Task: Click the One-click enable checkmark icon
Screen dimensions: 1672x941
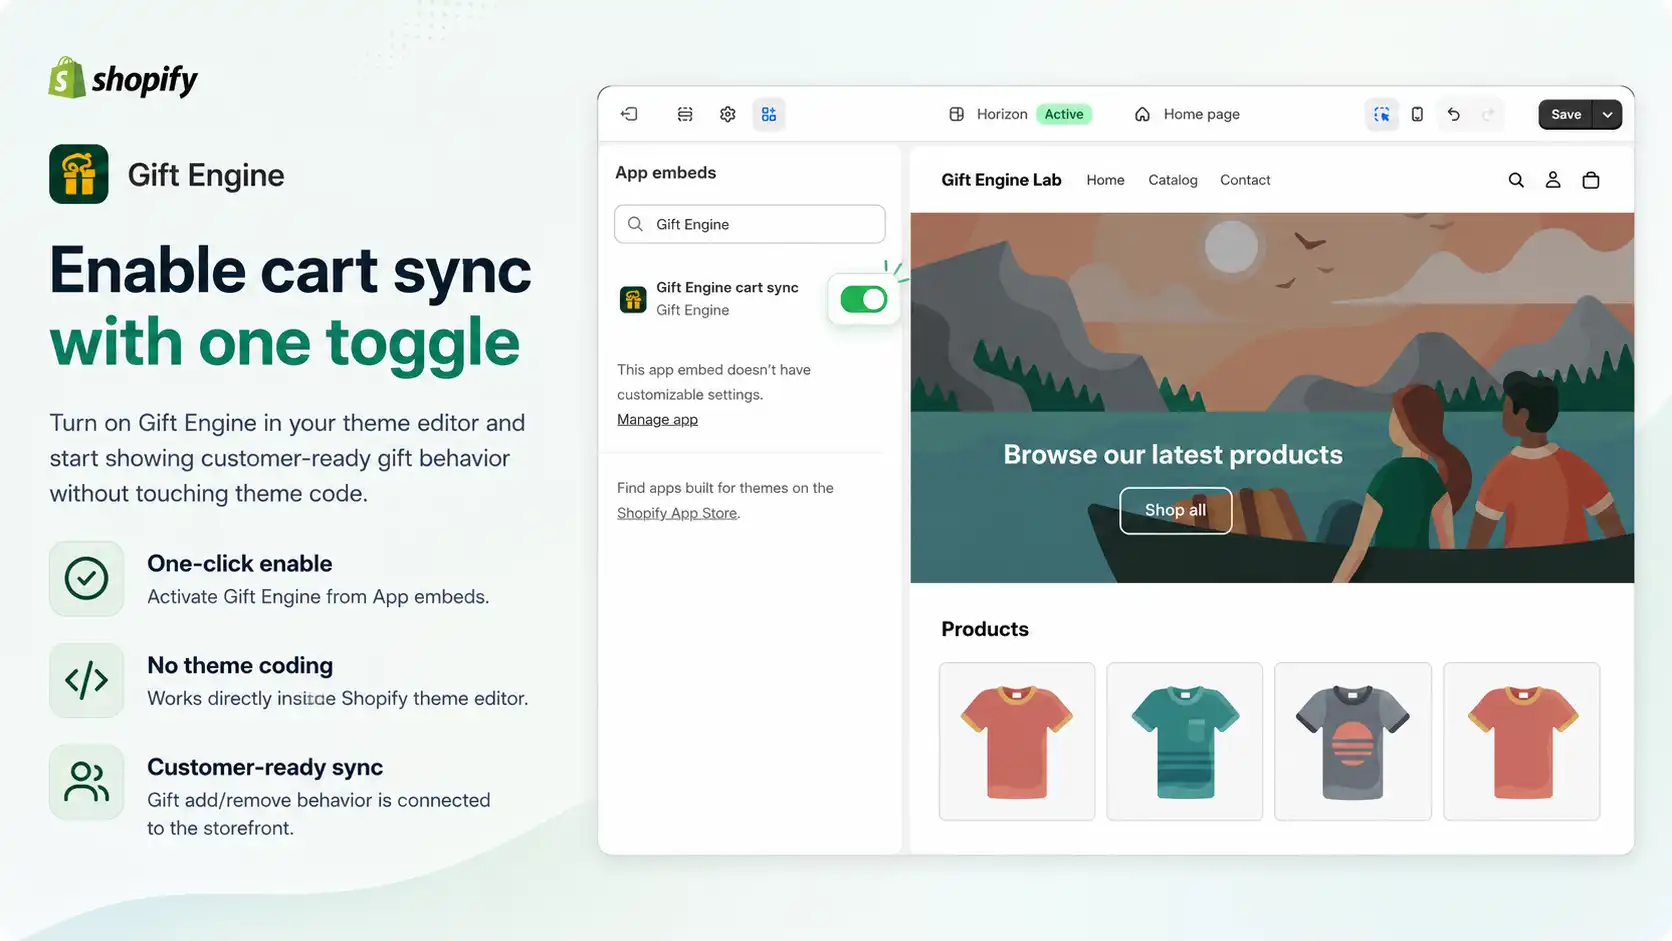Action: coord(87,579)
